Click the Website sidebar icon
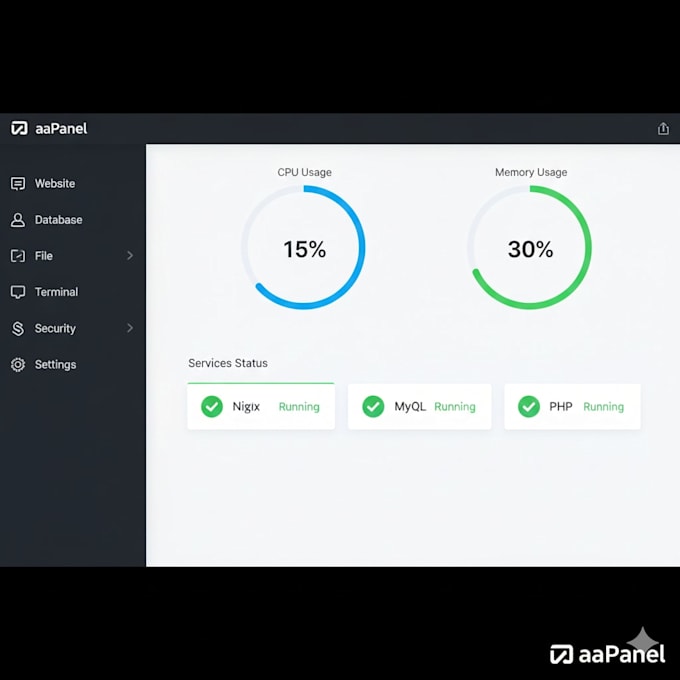The height and width of the screenshot is (680, 680). [x=18, y=183]
